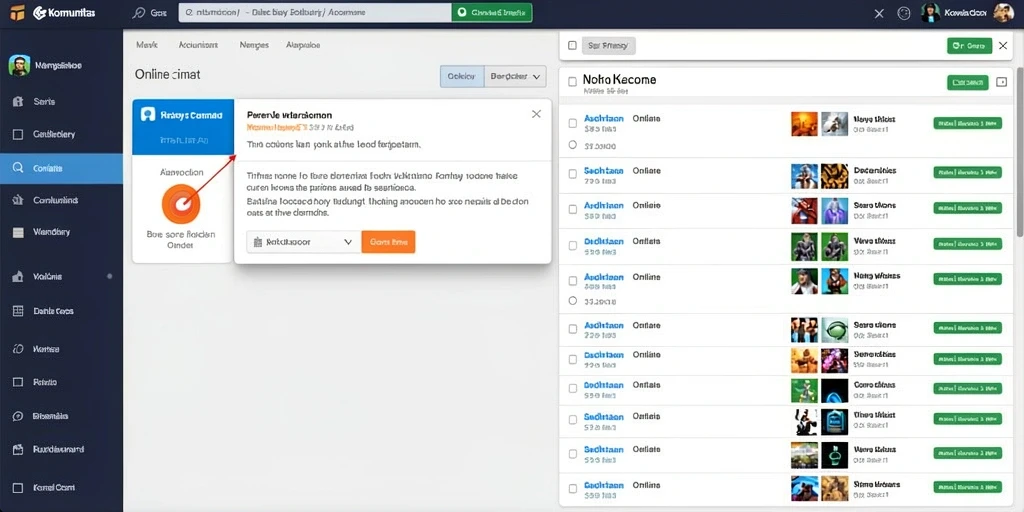Expand the dropdown with chevron beside the blue button
The image size is (1024, 512).
click(x=515, y=76)
